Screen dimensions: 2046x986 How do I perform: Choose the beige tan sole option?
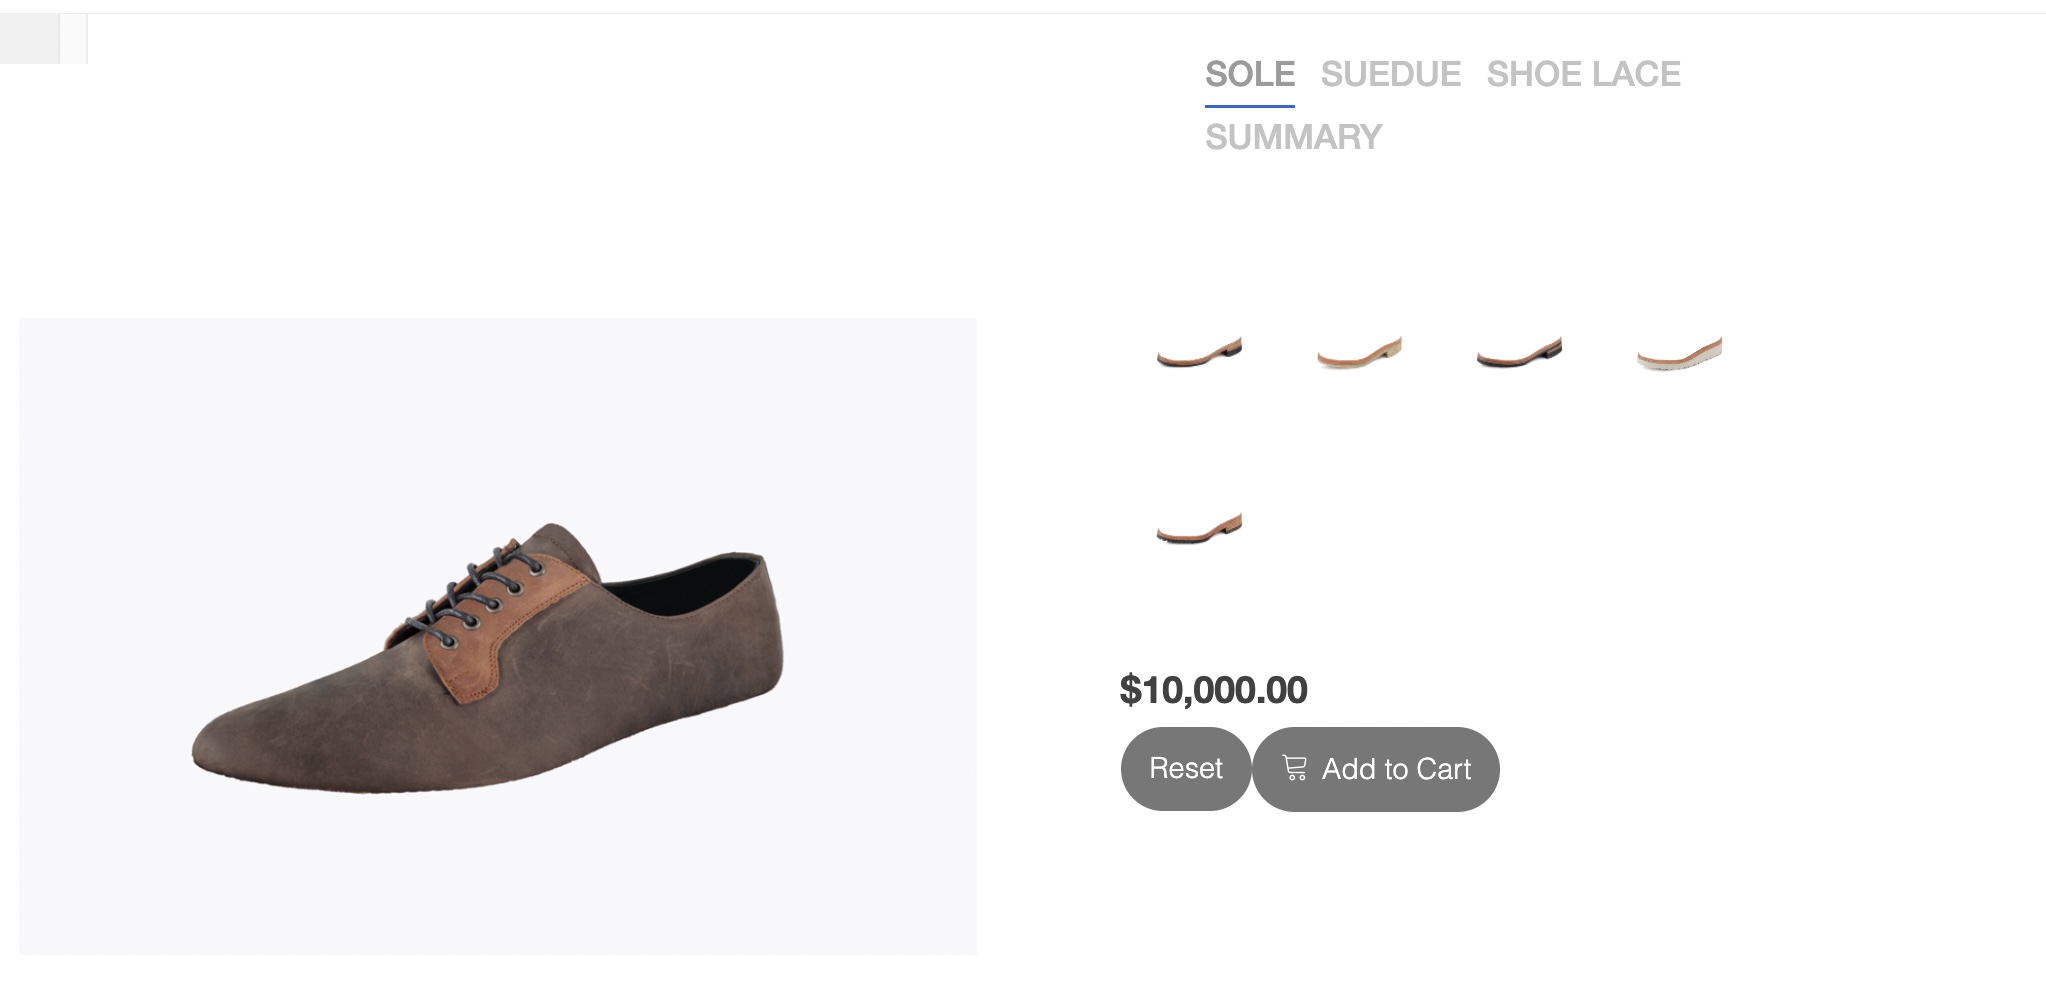tap(1359, 353)
